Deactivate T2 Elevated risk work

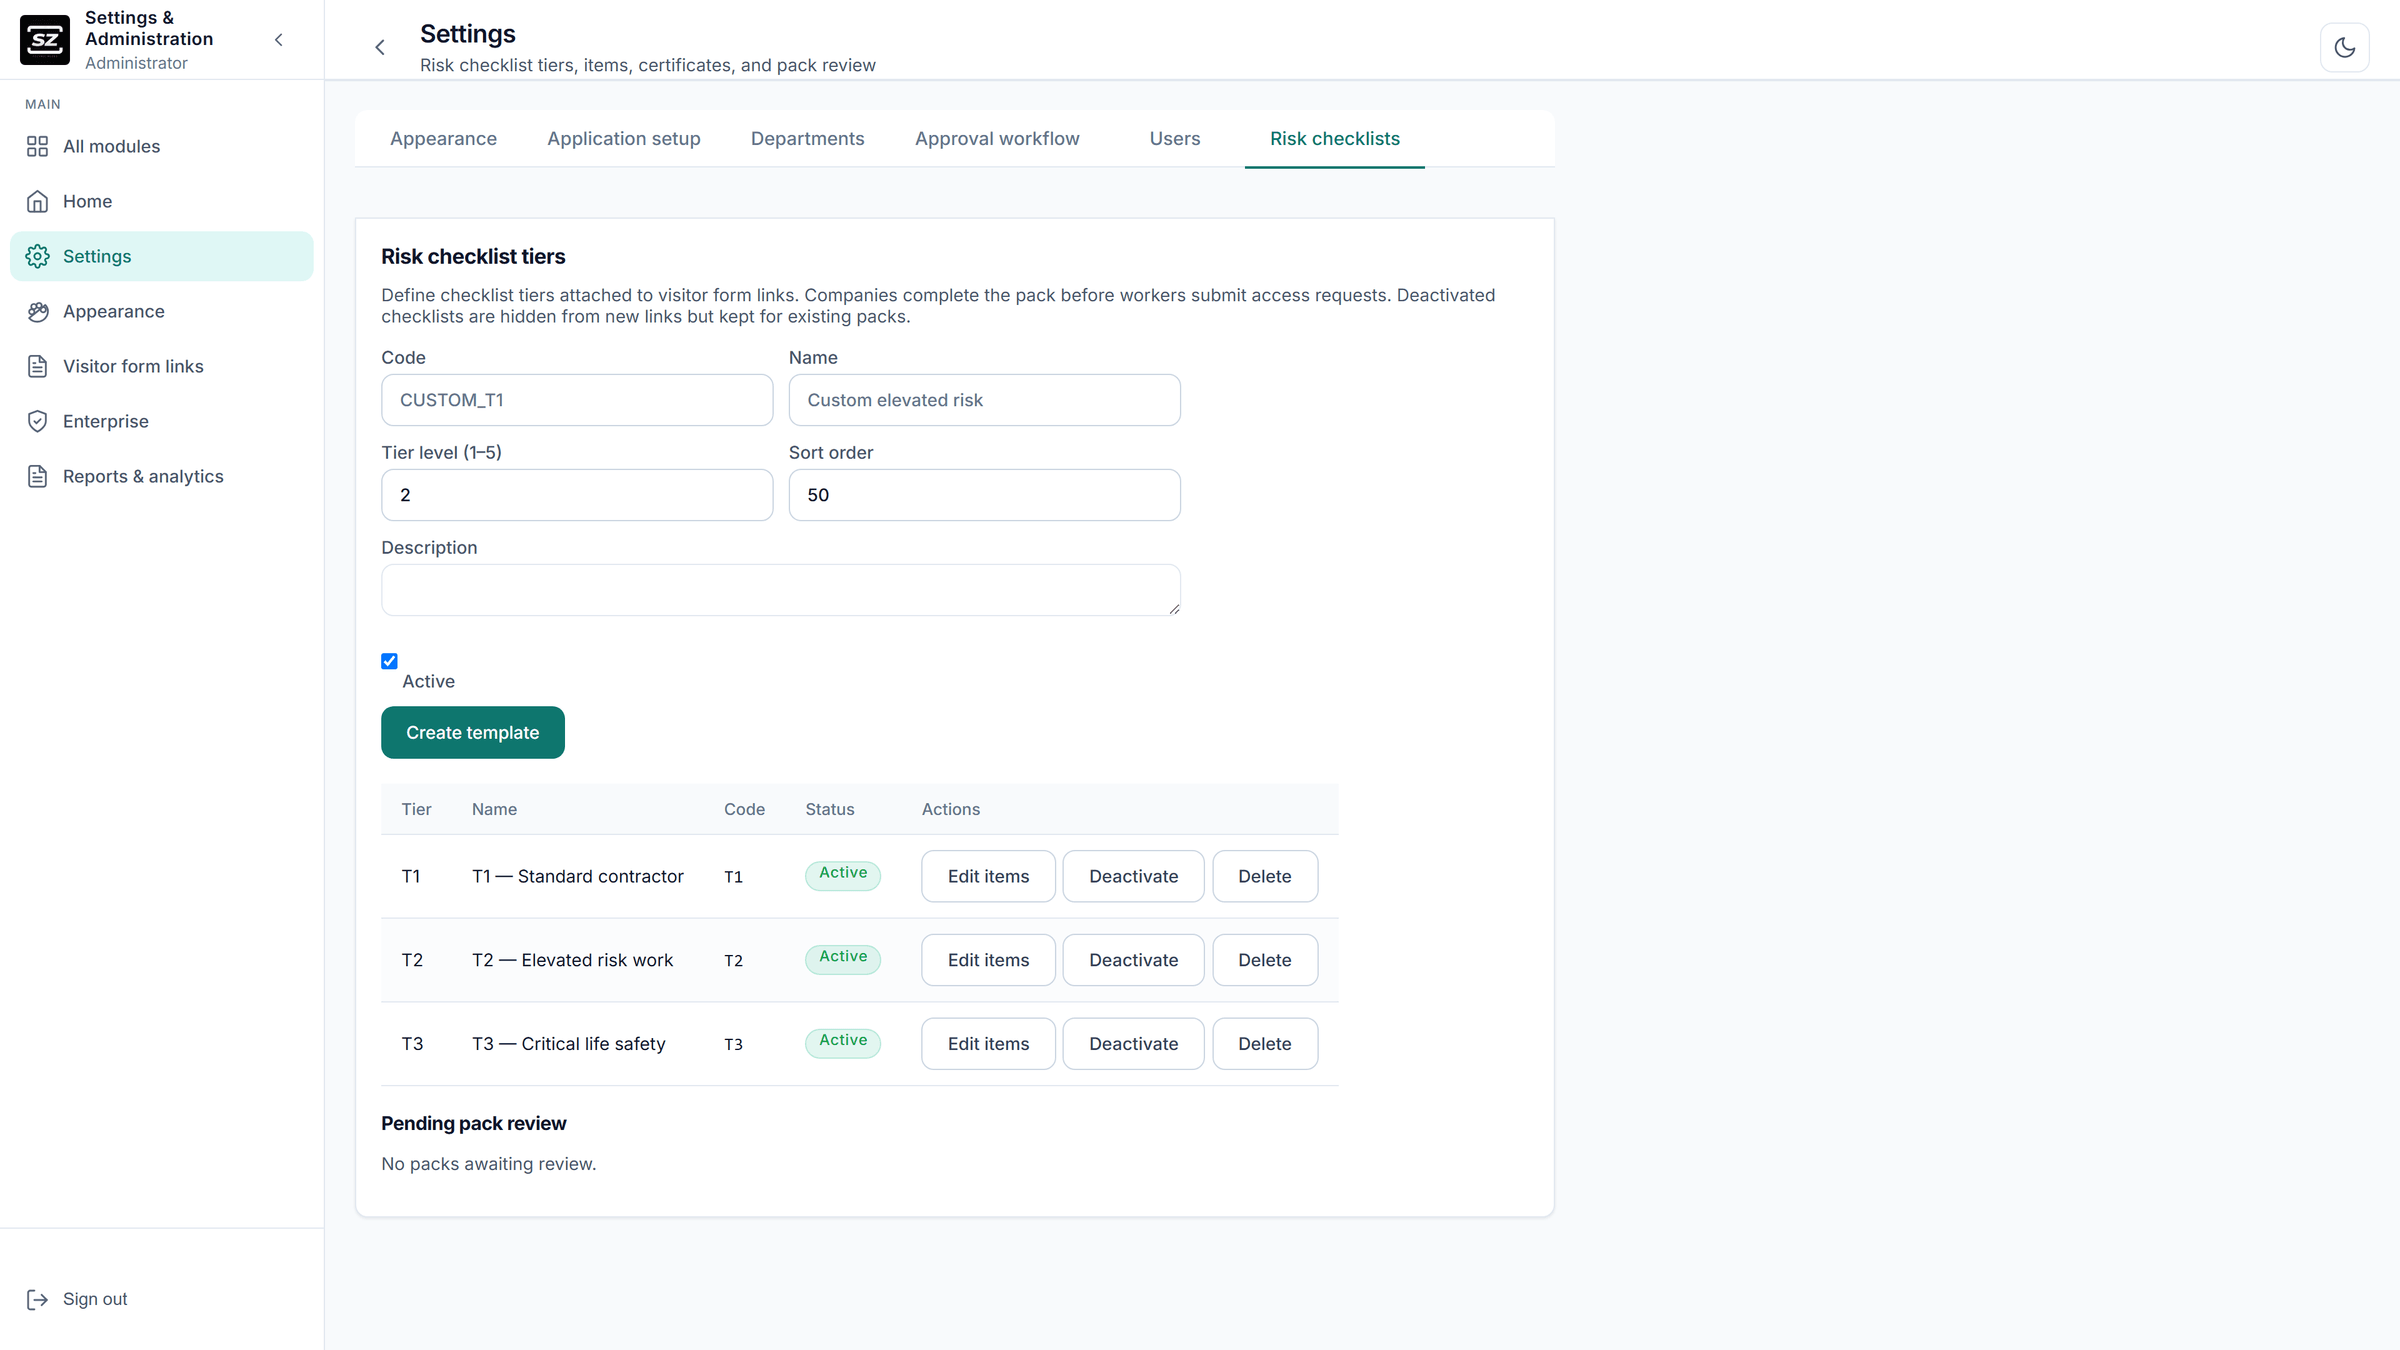(1133, 960)
